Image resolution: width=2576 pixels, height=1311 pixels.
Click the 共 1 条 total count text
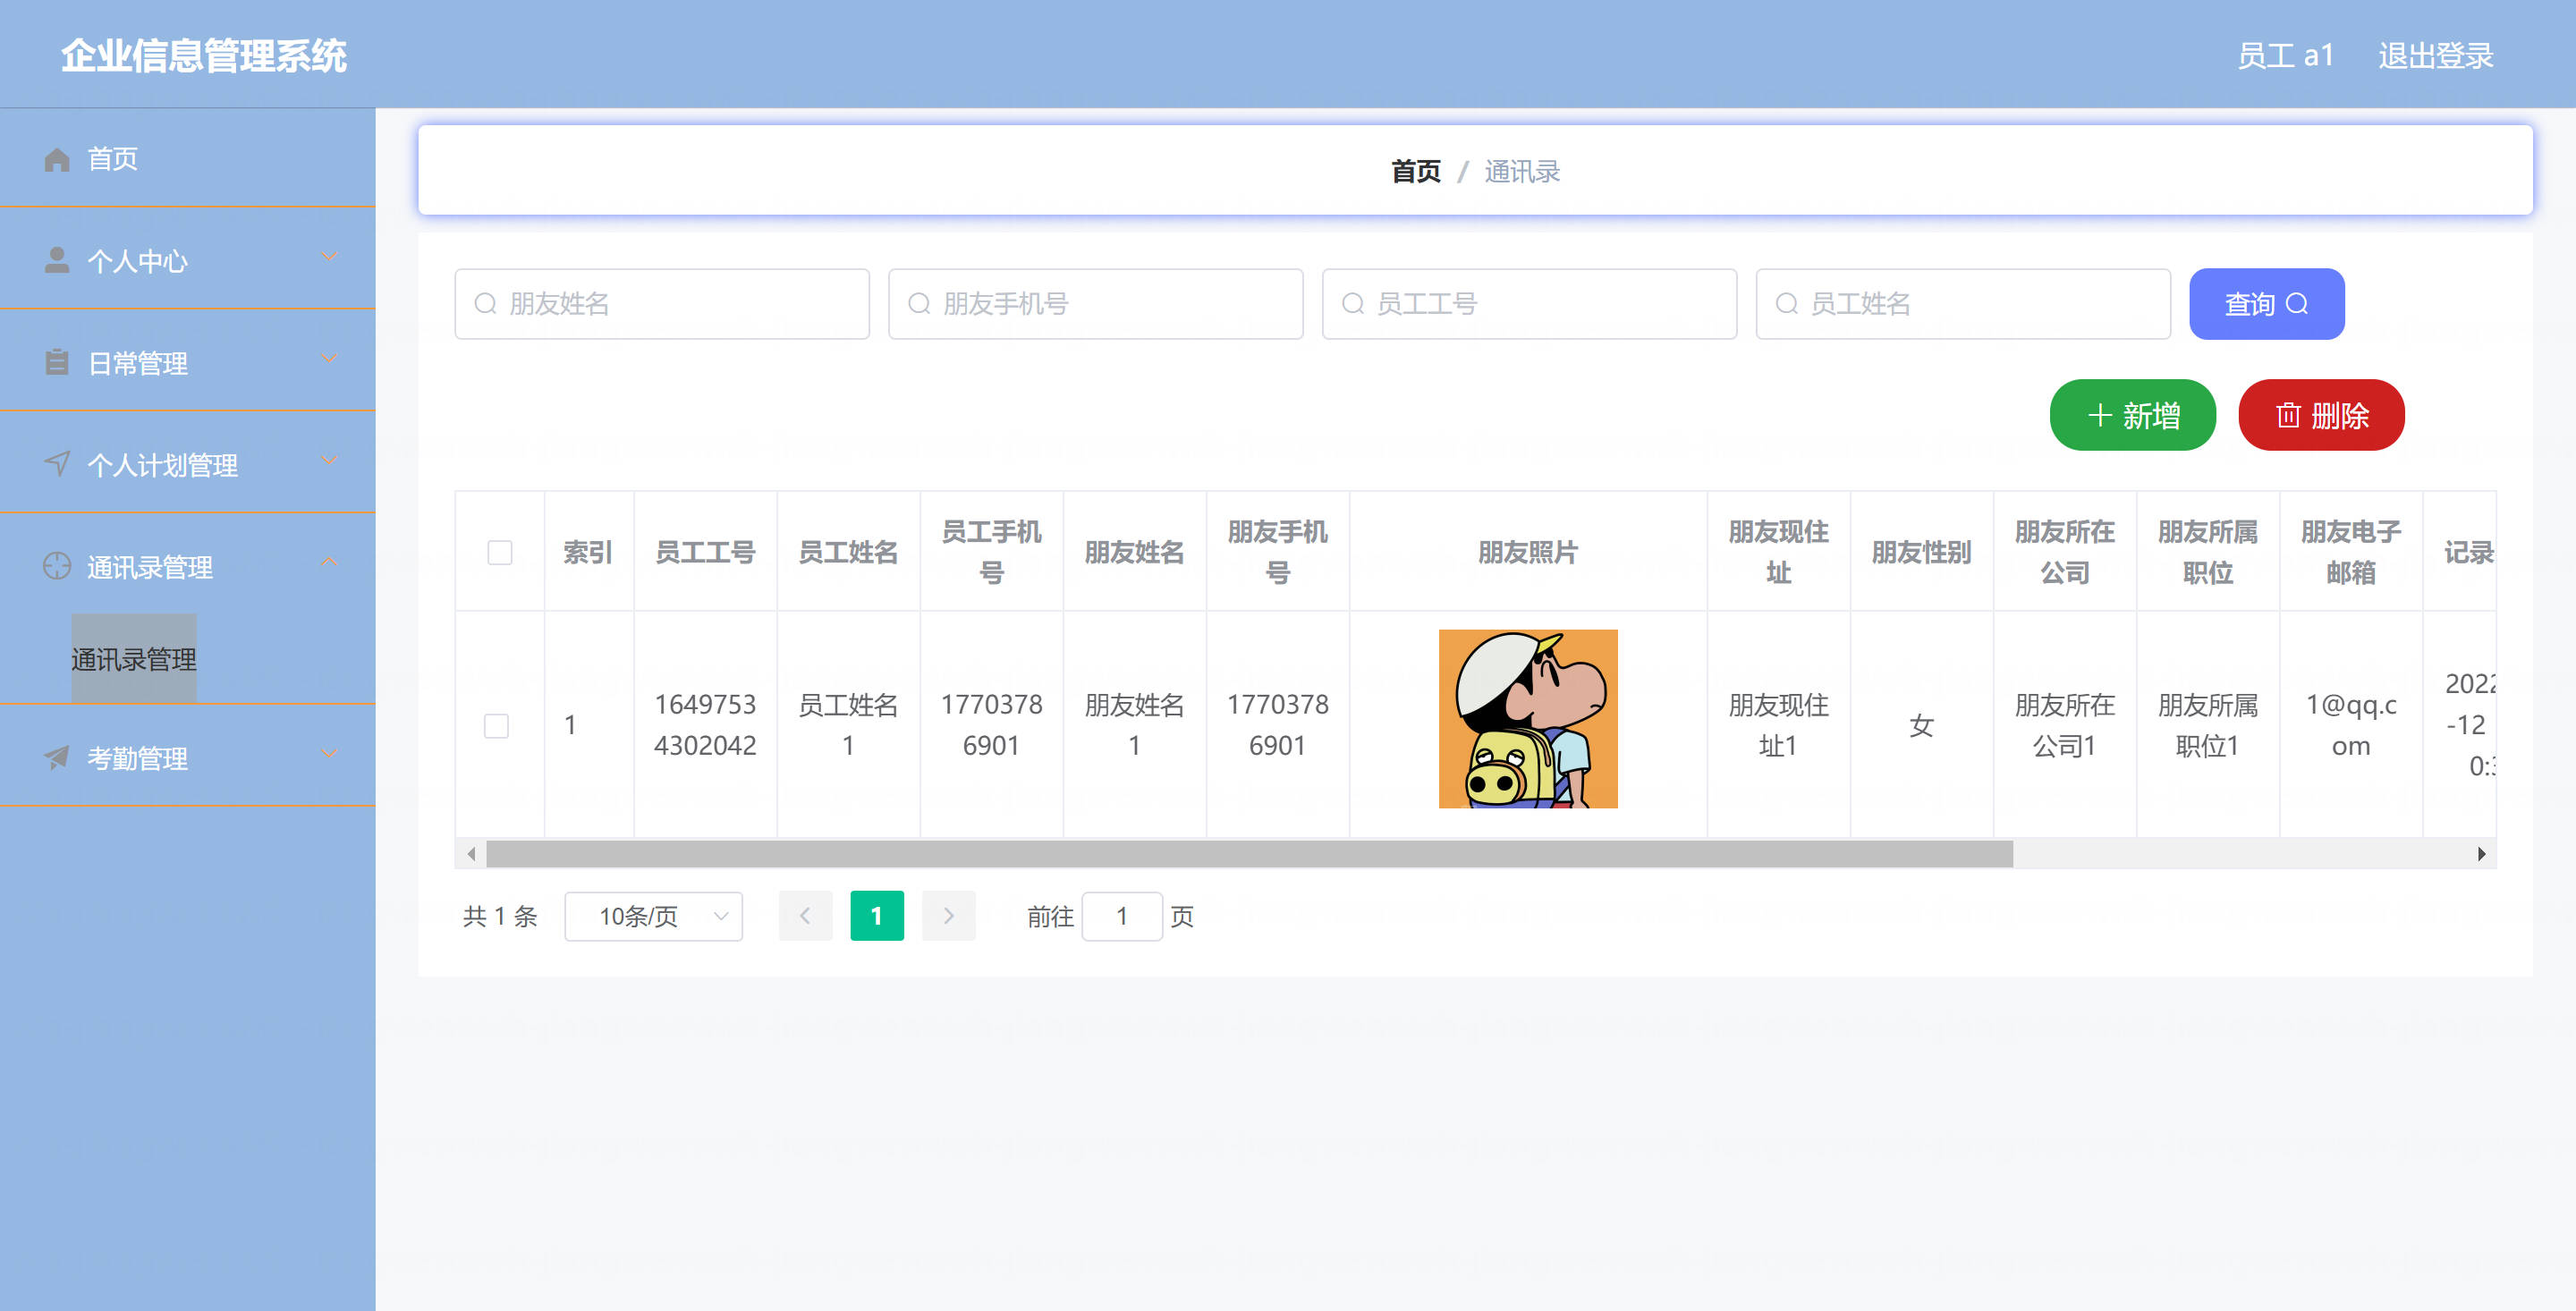[x=500, y=916]
